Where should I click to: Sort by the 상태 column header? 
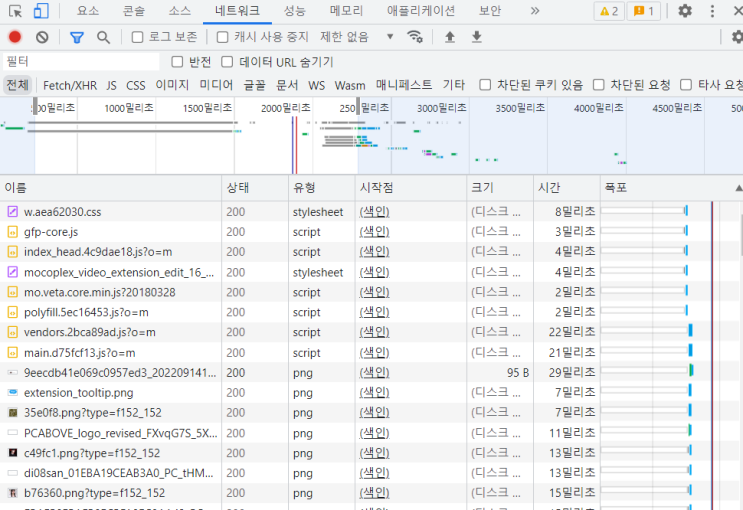255,188
